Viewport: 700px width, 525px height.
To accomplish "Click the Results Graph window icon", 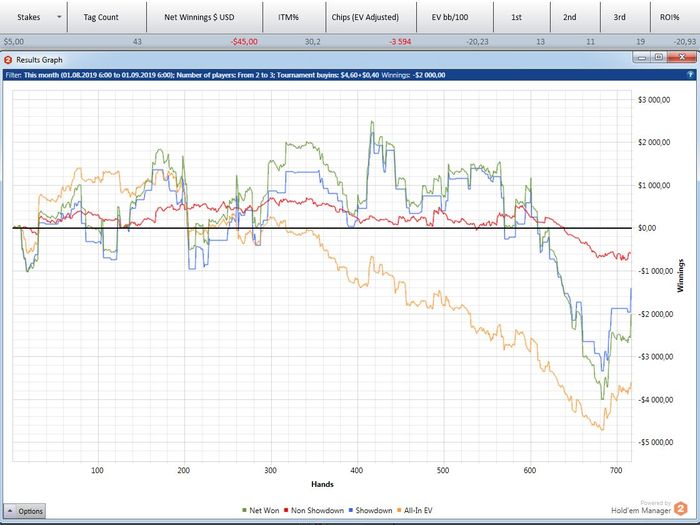I will click(8, 60).
